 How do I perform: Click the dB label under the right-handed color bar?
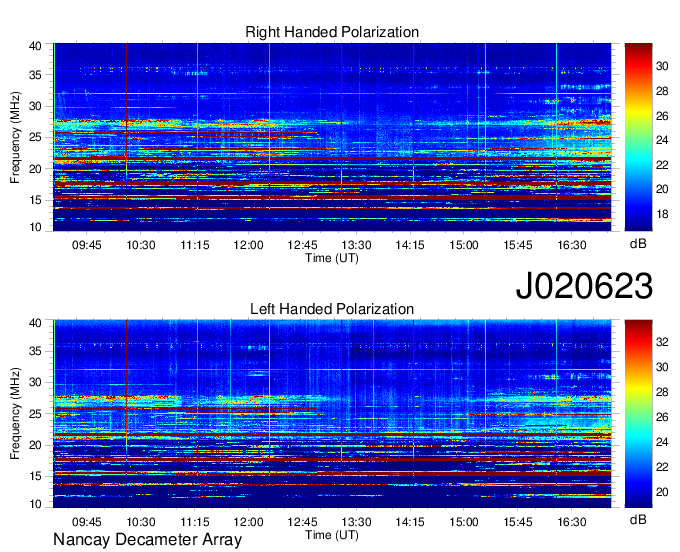638,244
